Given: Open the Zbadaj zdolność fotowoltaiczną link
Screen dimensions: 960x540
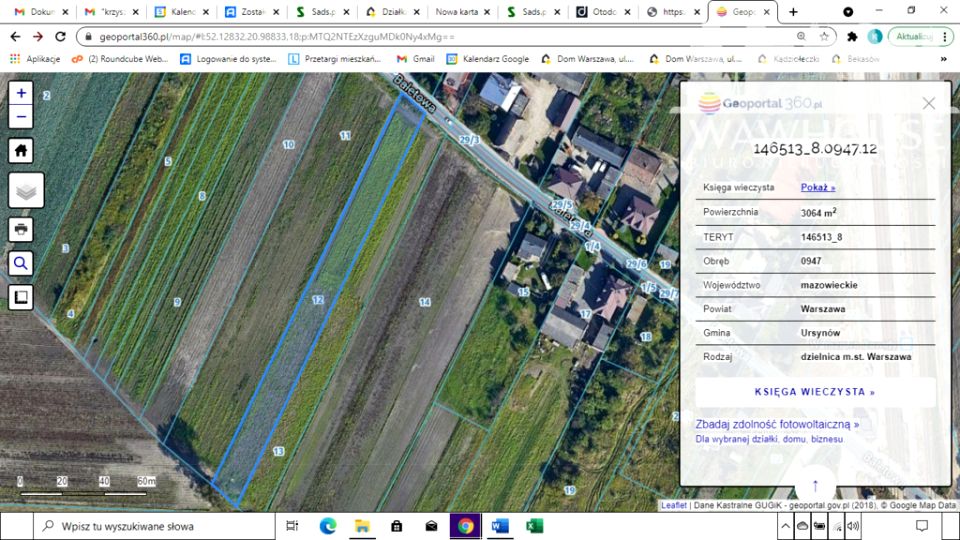Looking at the screenshot, I should [776, 424].
